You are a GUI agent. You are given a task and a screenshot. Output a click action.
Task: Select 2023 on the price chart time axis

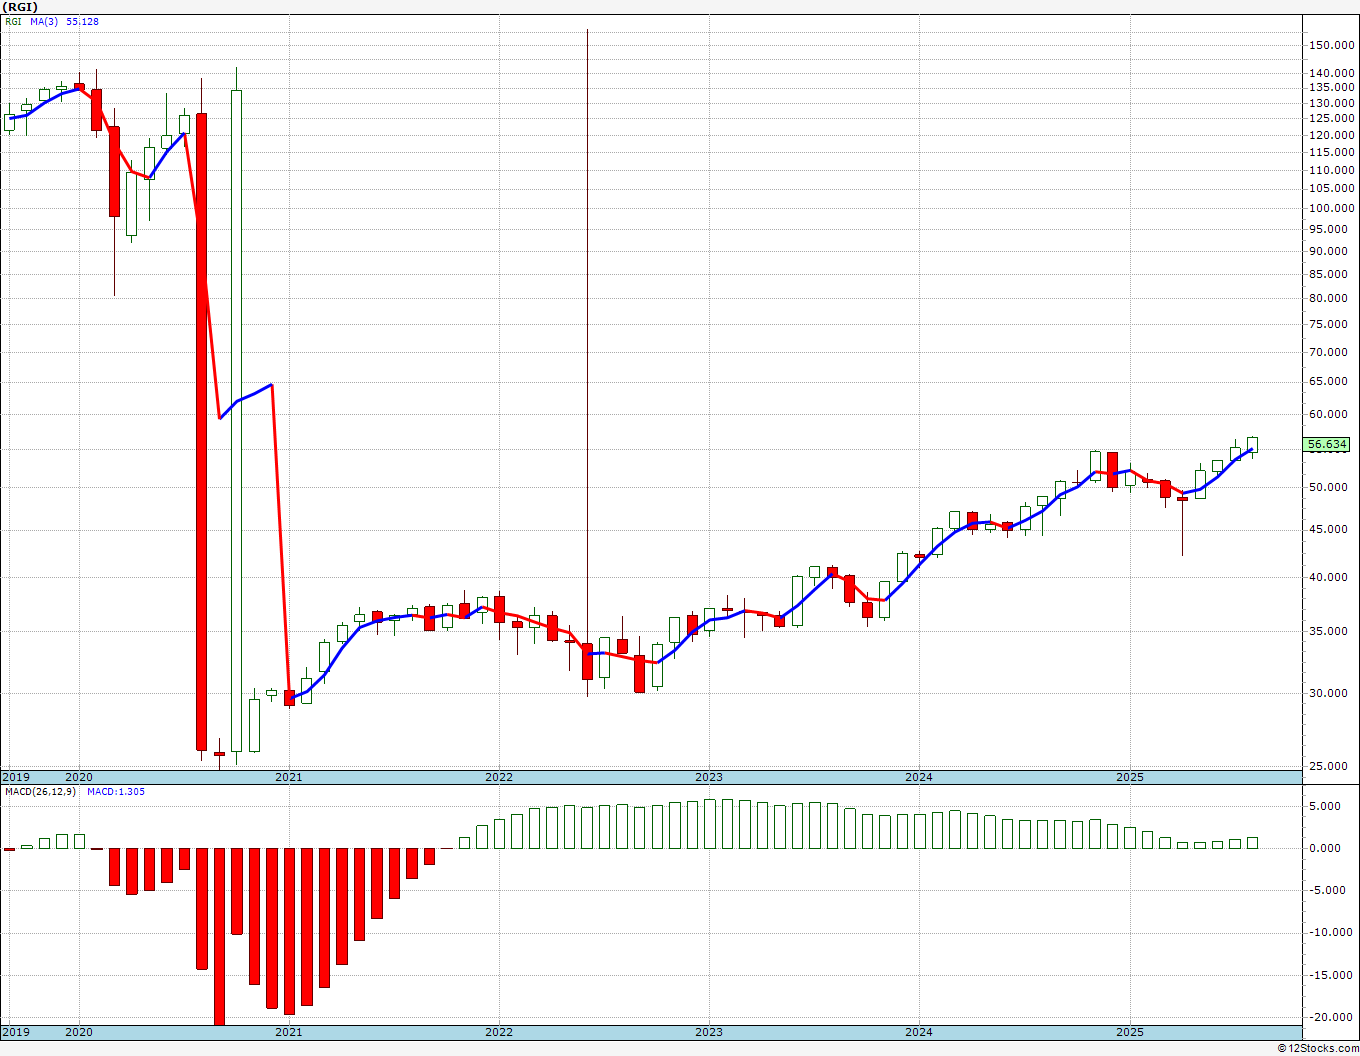pos(708,777)
